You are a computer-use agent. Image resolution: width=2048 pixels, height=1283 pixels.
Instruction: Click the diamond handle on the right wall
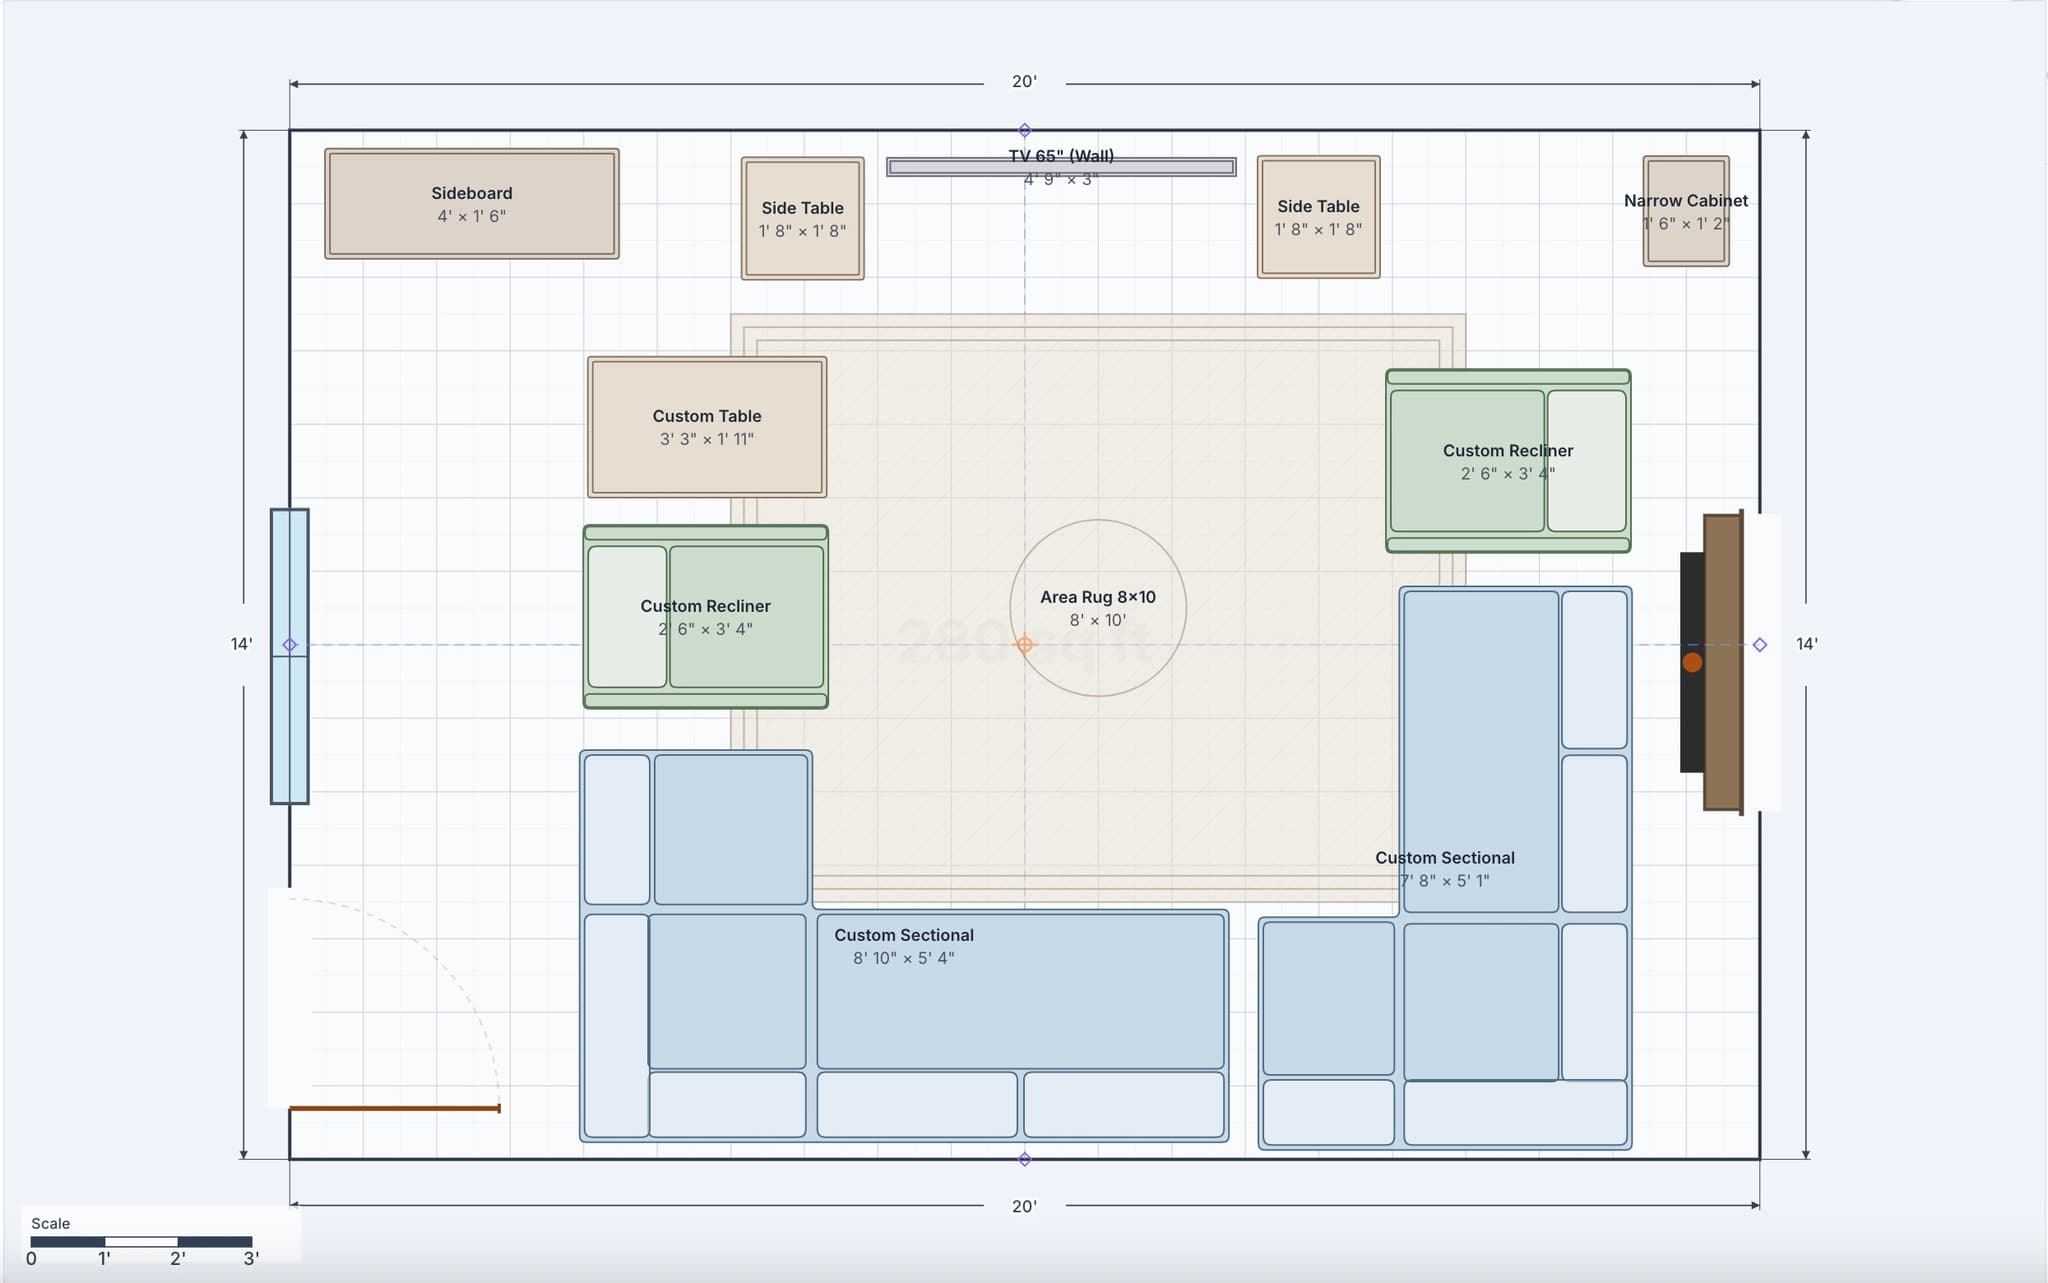pyautogui.click(x=1759, y=644)
